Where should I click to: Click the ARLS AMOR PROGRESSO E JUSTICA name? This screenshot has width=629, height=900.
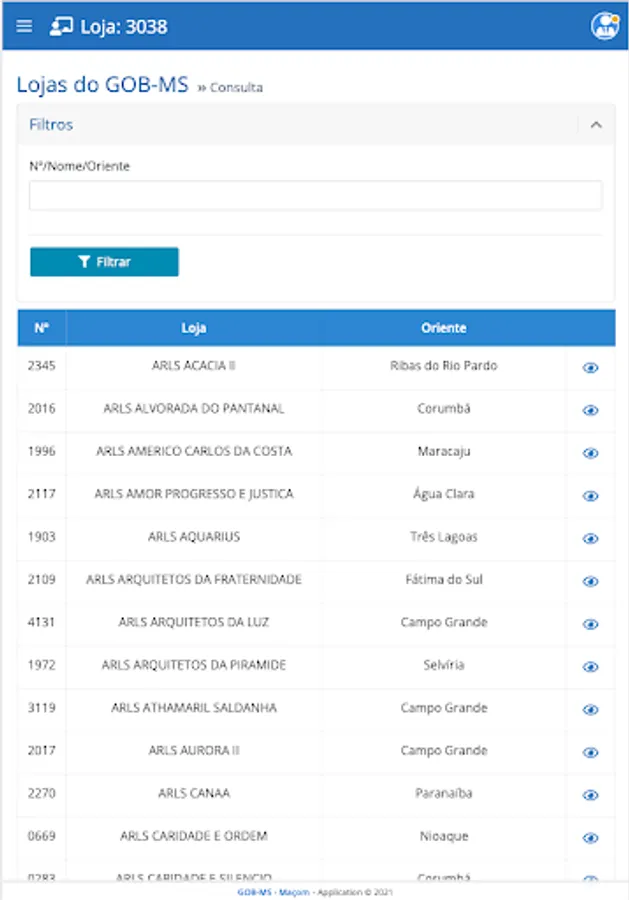[x=194, y=494]
